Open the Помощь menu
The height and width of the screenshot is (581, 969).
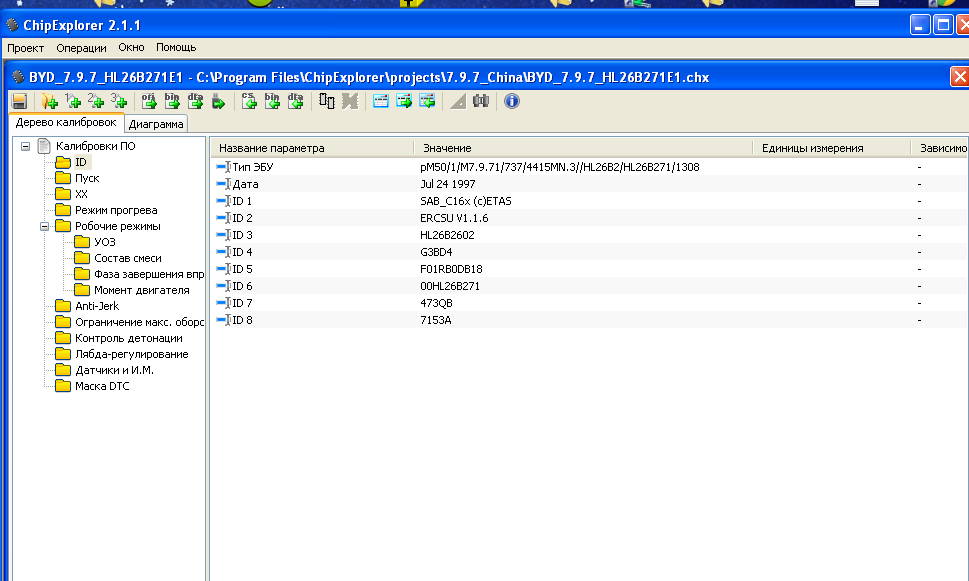(x=176, y=47)
